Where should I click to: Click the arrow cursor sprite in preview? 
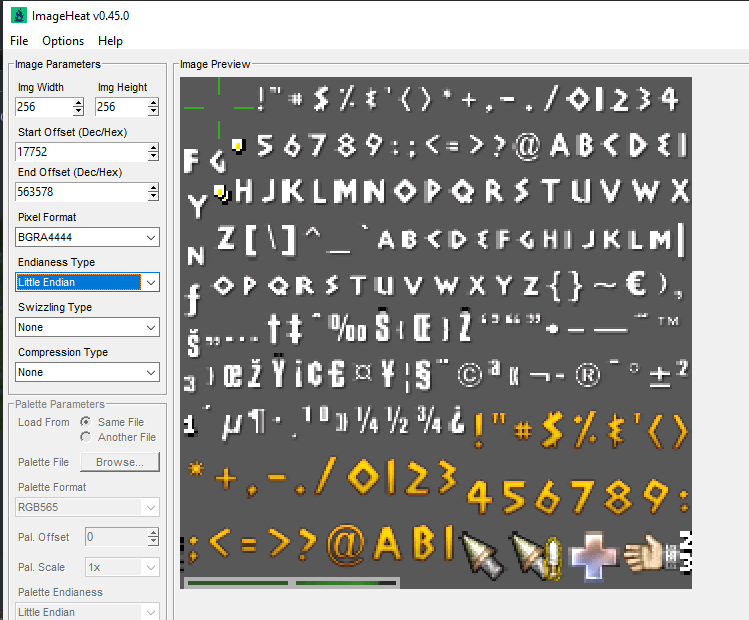(x=482, y=554)
